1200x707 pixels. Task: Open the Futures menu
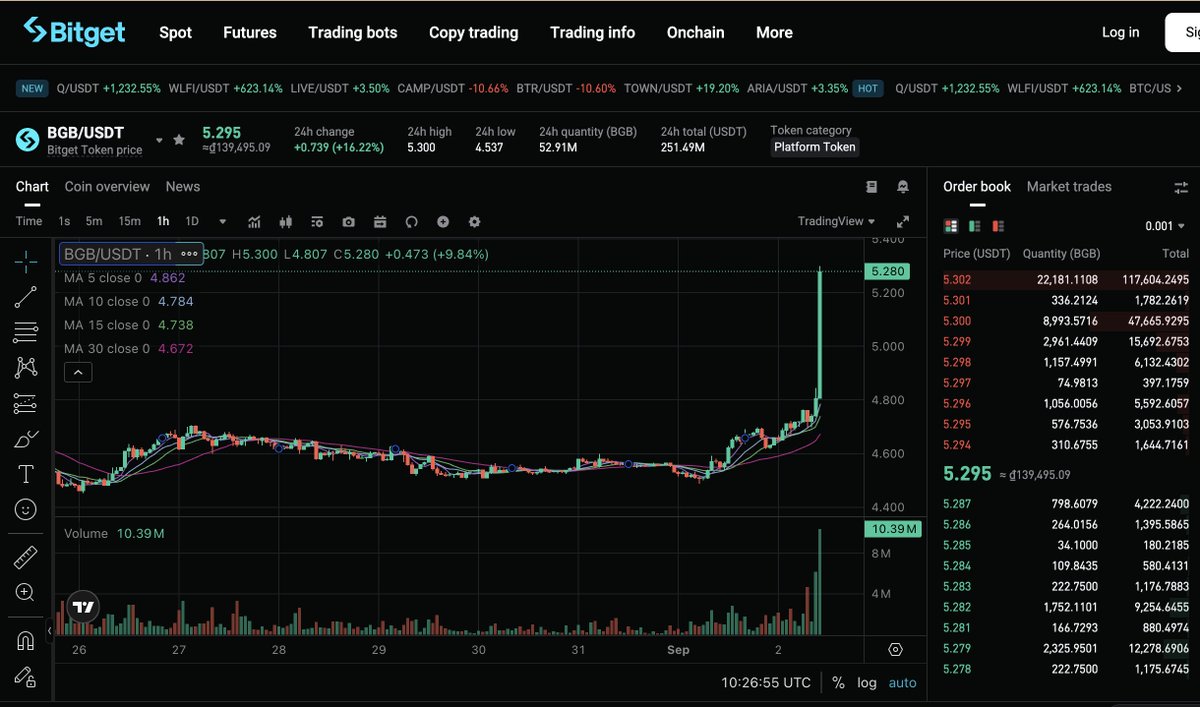point(250,32)
